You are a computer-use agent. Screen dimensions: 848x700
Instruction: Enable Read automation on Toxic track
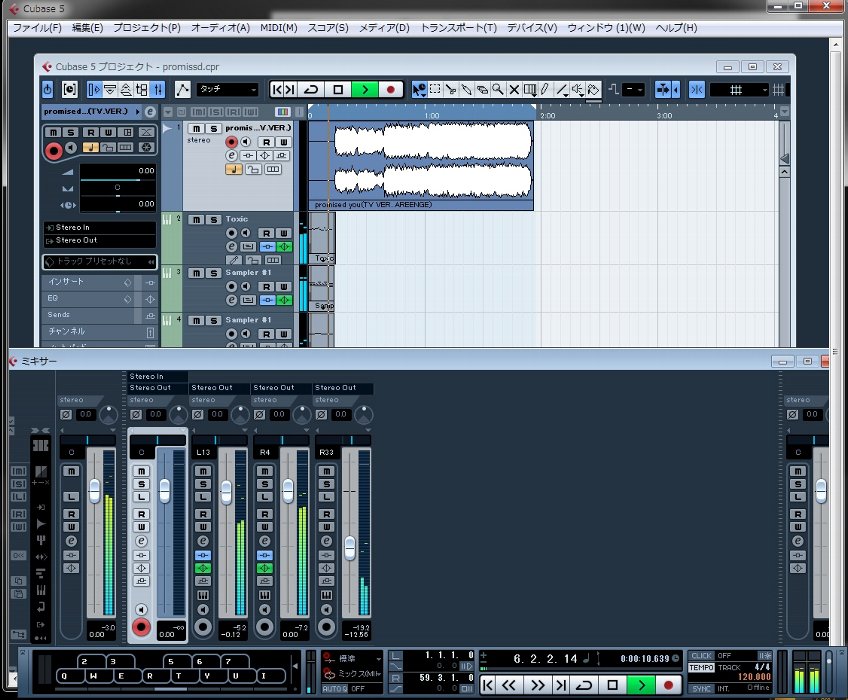[266, 233]
